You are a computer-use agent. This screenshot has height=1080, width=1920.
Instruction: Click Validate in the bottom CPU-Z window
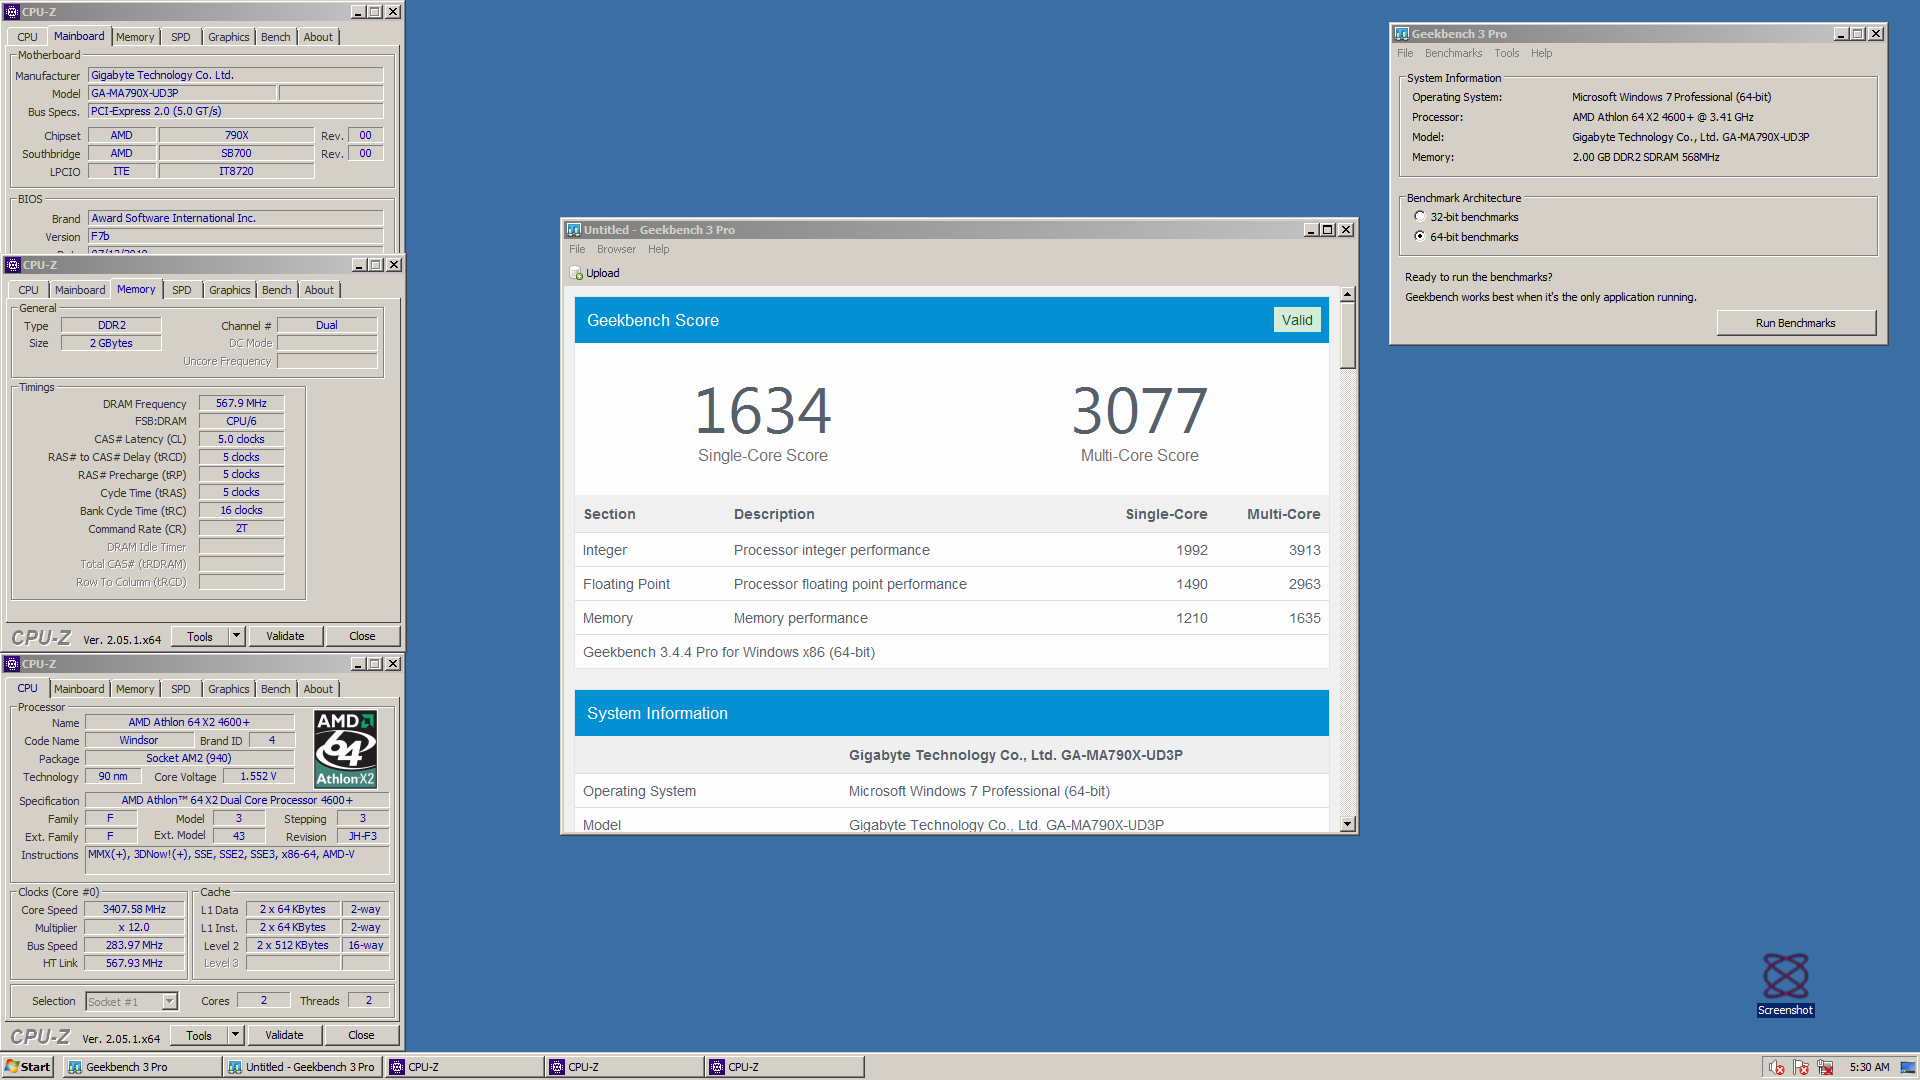(284, 1035)
